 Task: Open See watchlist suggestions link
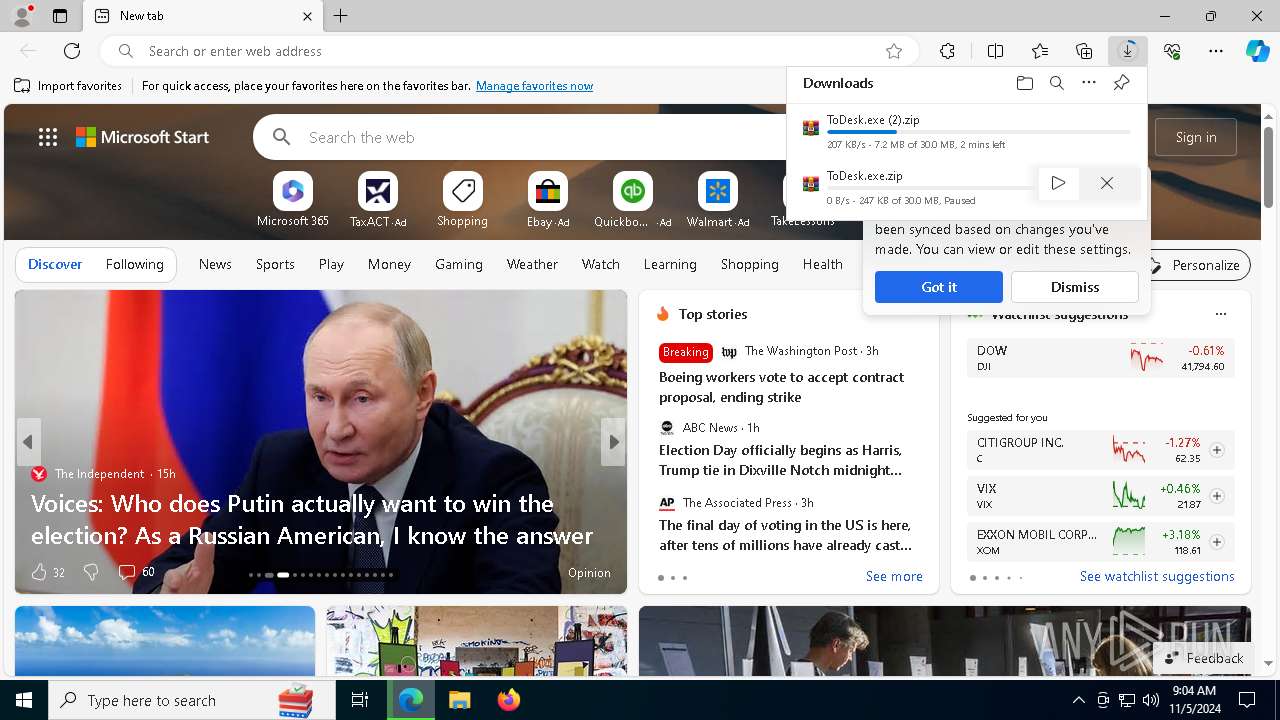click(x=1157, y=576)
